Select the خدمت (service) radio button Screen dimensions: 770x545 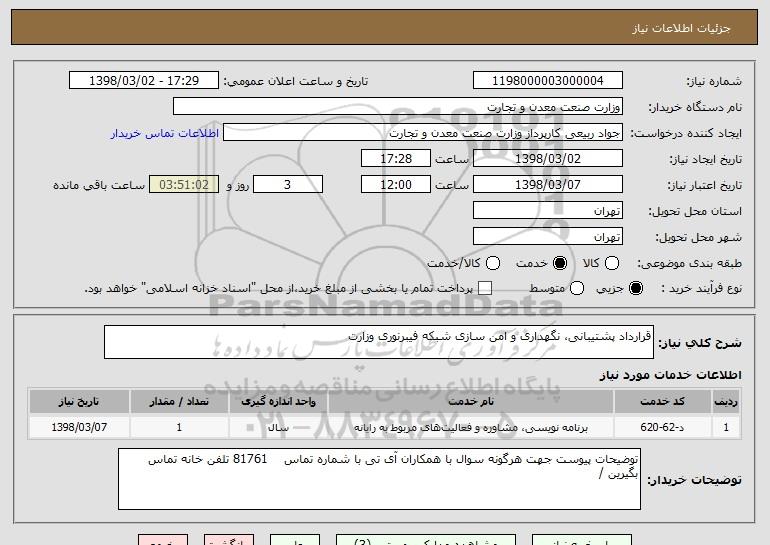coord(560,263)
